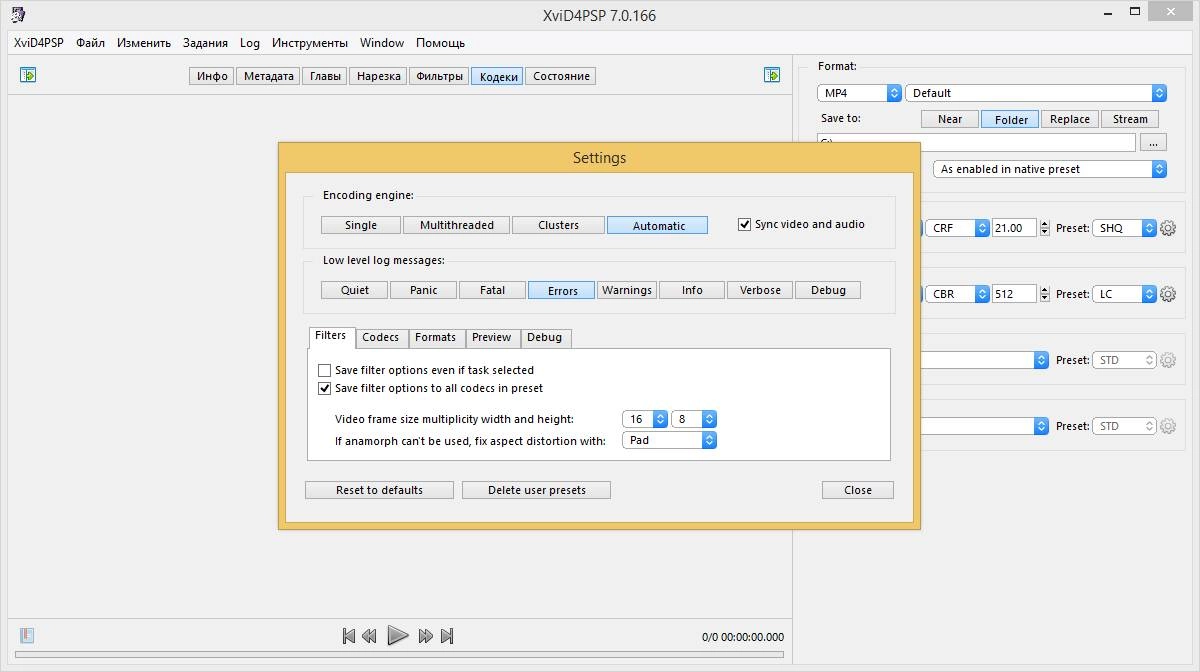The height and width of the screenshot is (672, 1200).
Task: Open the MP4 format dropdown
Action: (x=859, y=93)
